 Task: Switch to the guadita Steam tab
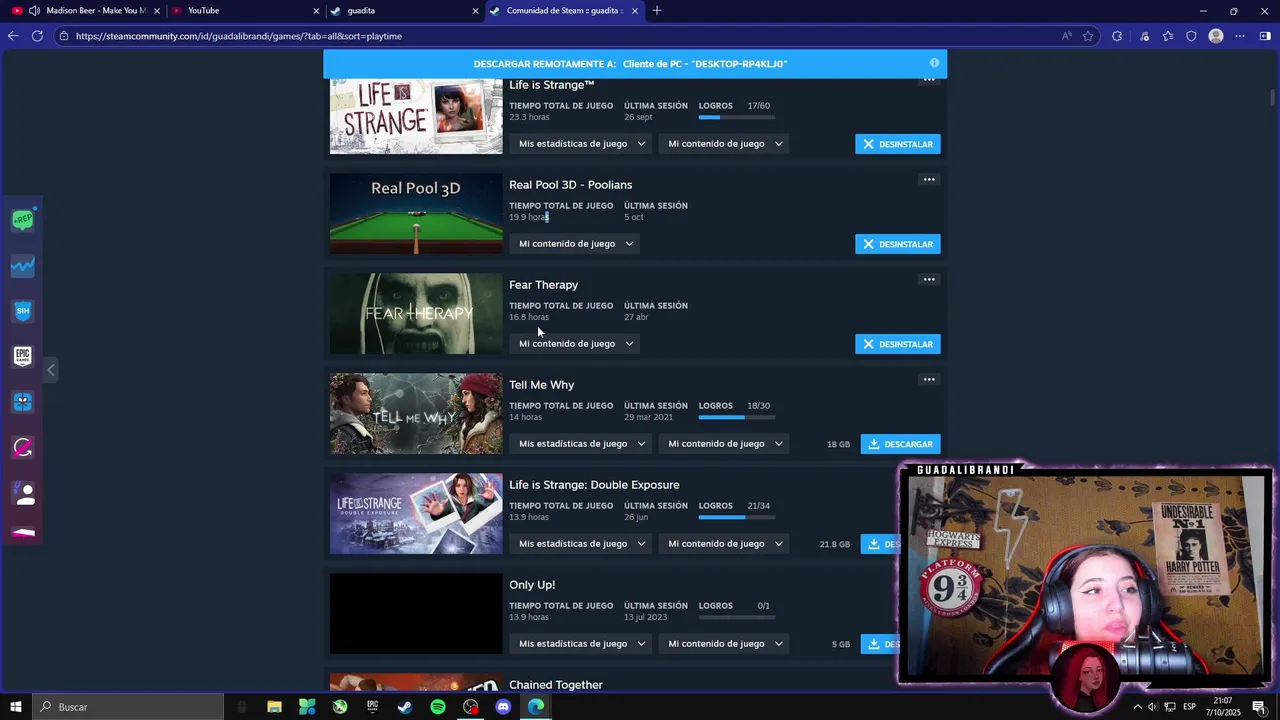(405, 11)
